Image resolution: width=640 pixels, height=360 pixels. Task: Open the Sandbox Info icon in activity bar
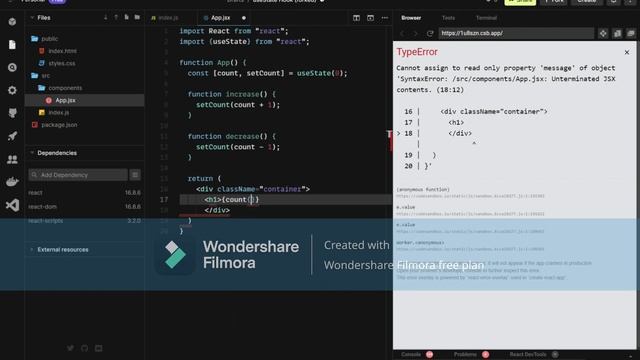(x=12, y=22)
